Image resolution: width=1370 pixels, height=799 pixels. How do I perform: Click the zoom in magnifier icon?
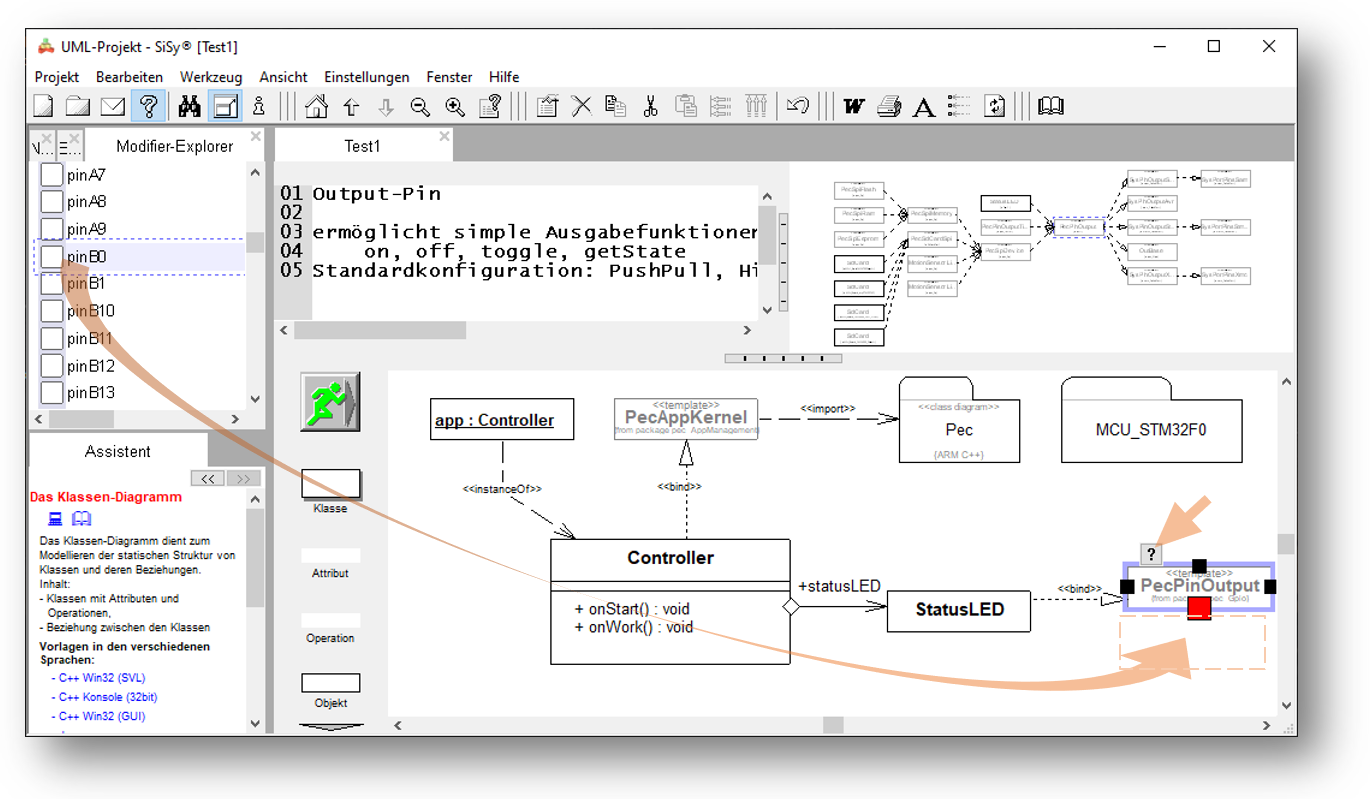pyautogui.click(x=455, y=106)
